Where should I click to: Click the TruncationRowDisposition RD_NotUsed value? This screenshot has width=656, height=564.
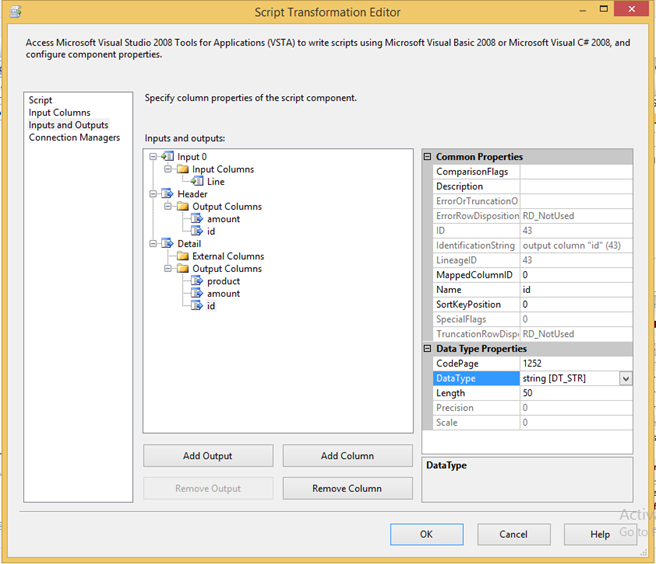pos(548,334)
